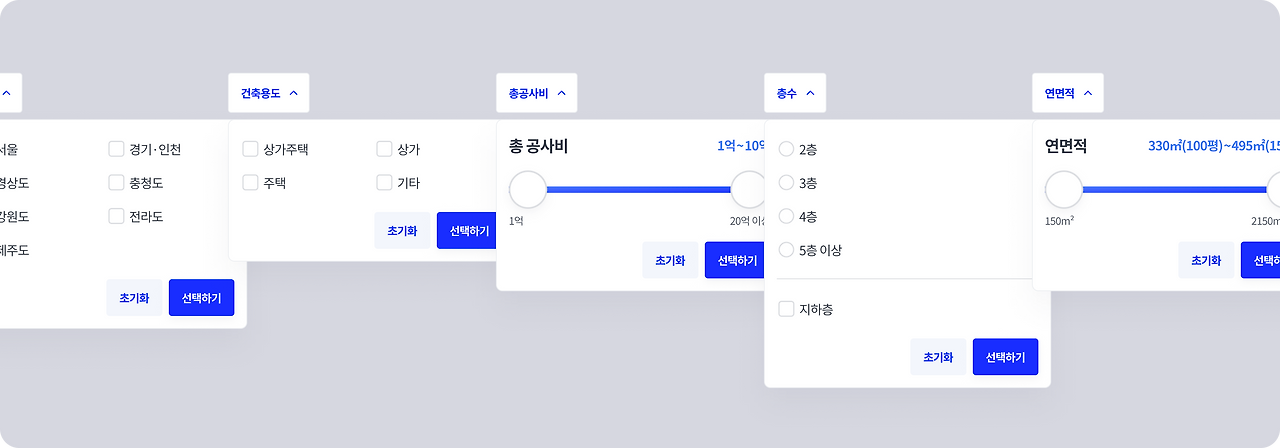This screenshot has width=1280, height=448.
Task: Check the 경기·인천 checkbox
Action: pyautogui.click(x=116, y=150)
